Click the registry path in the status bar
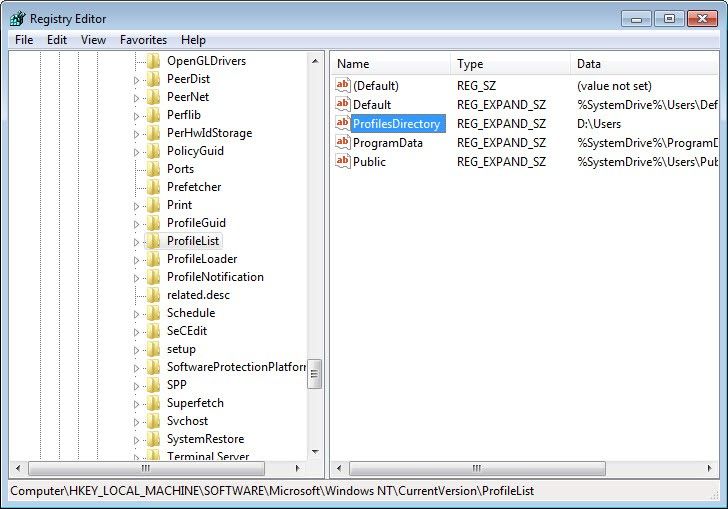 pyautogui.click(x=272, y=491)
